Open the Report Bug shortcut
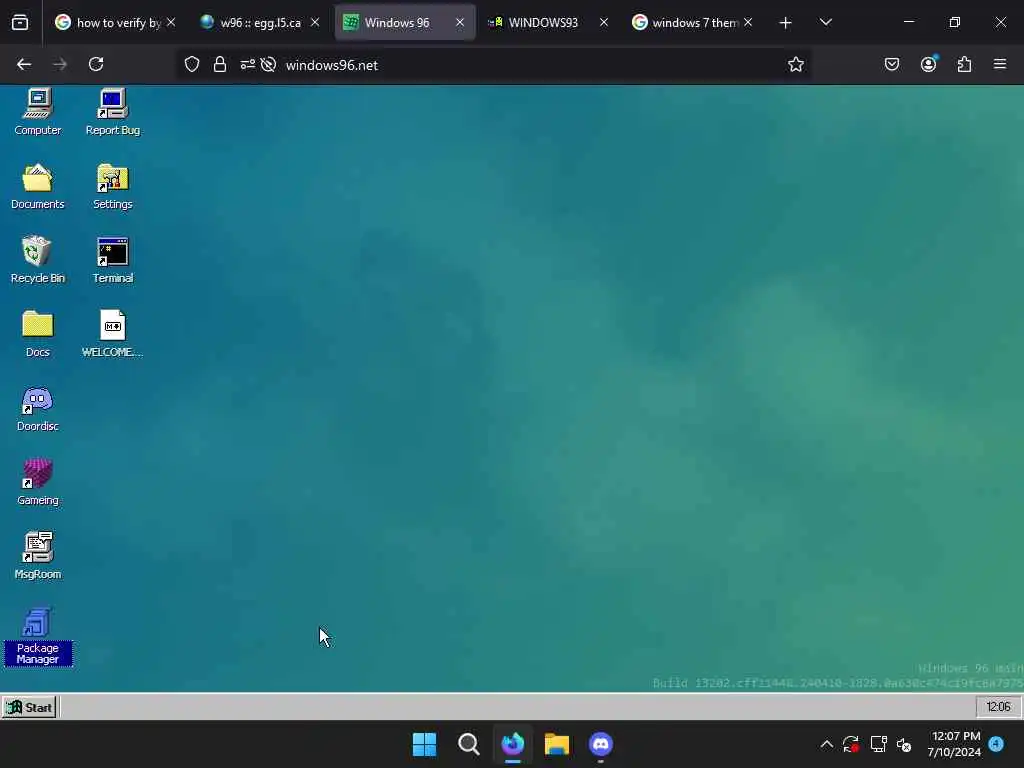1024x768 pixels. tap(112, 112)
